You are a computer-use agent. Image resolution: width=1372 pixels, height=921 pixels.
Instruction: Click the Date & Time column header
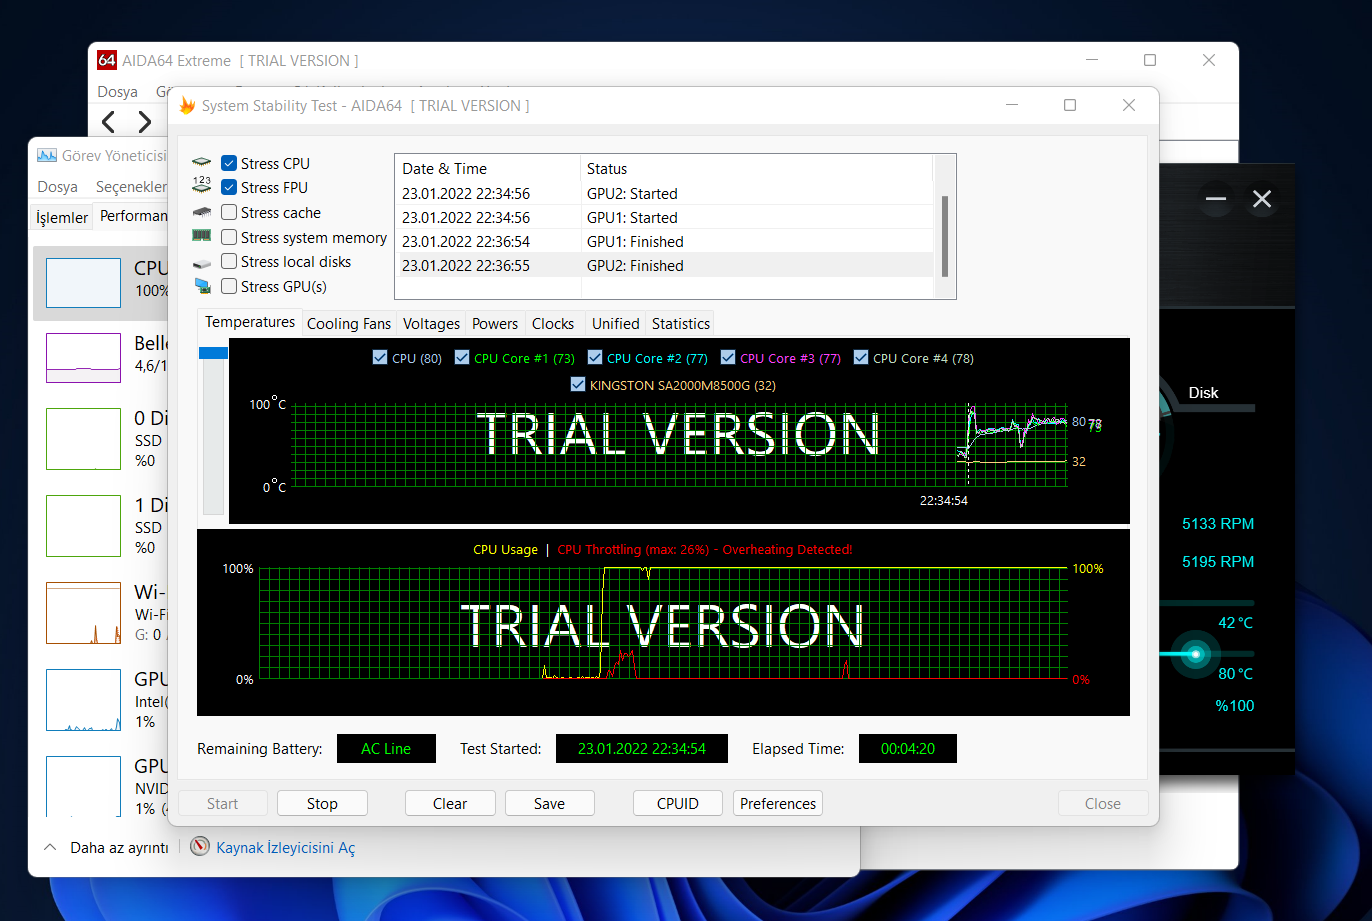[x=488, y=168]
